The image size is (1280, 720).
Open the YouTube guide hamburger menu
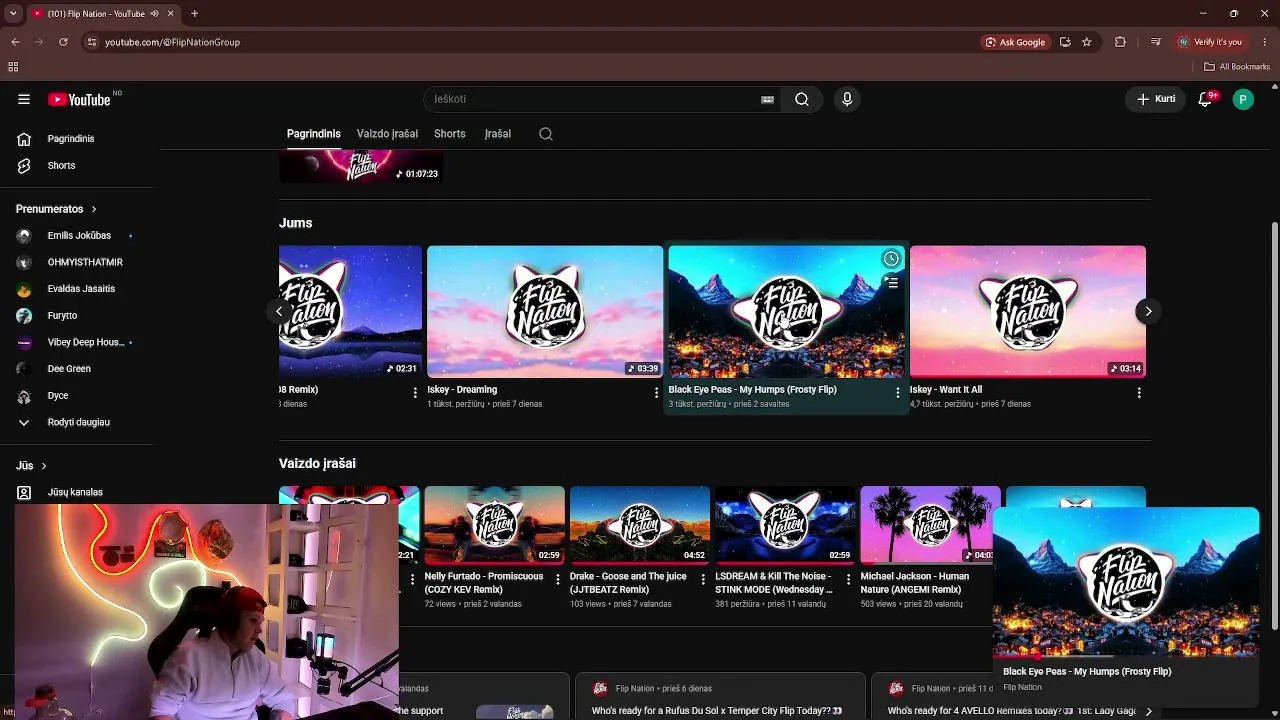(24, 99)
